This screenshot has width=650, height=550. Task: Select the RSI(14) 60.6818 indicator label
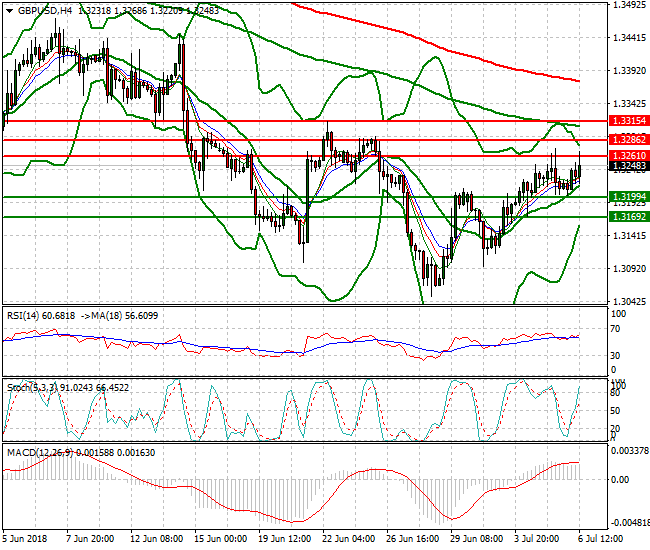coord(41,316)
